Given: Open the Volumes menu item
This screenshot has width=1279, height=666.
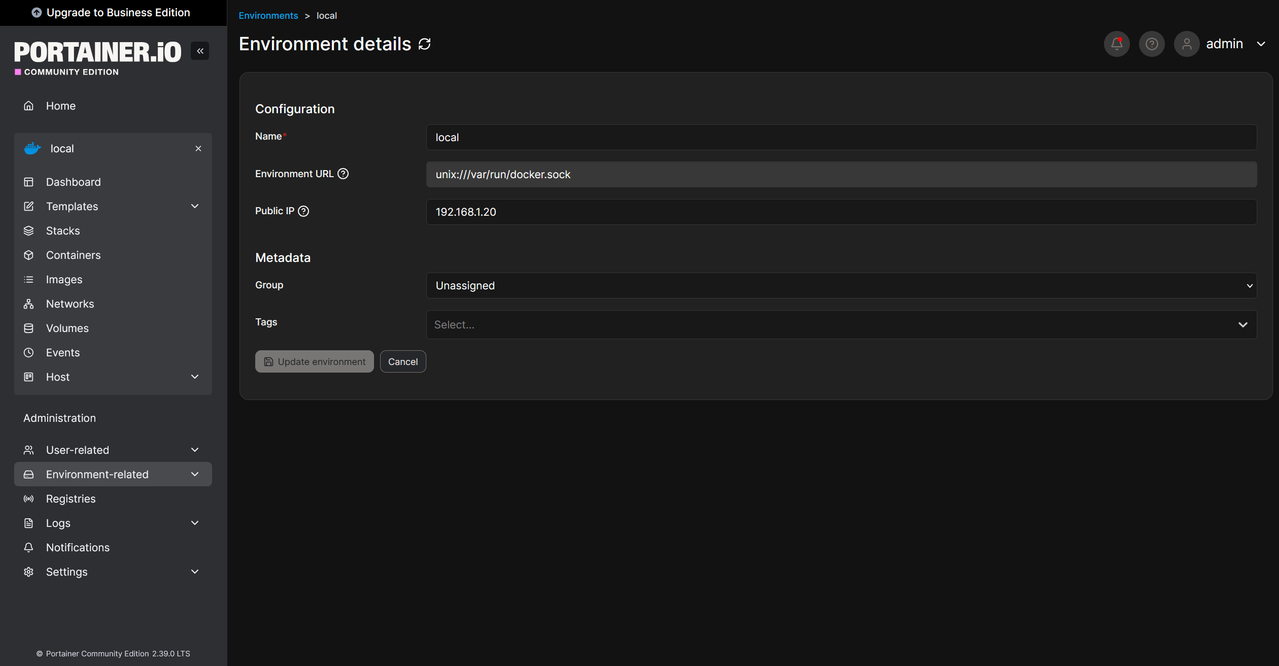Looking at the screenshot, I should coord(113,328).
